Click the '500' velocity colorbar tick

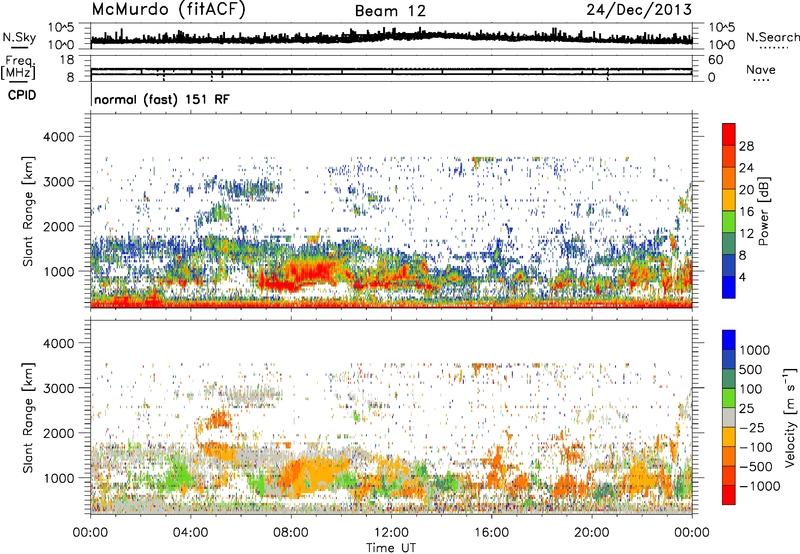751,369
